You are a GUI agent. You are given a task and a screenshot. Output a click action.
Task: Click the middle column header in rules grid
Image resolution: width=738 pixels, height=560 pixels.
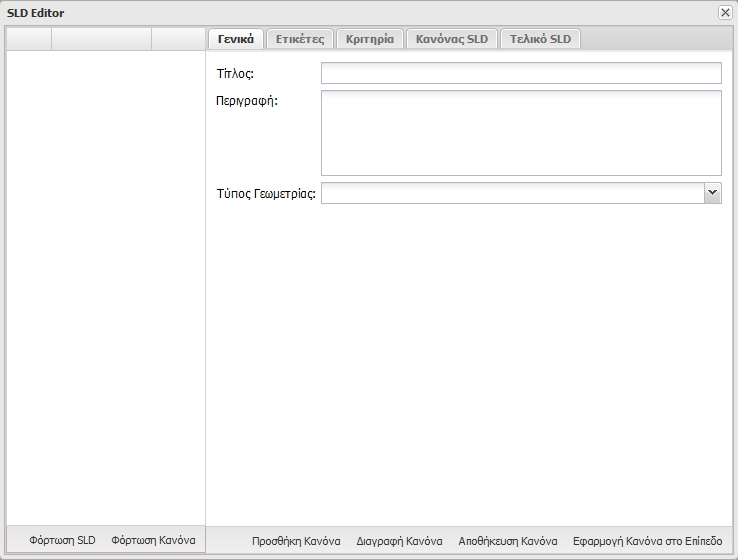coord(101,39)
